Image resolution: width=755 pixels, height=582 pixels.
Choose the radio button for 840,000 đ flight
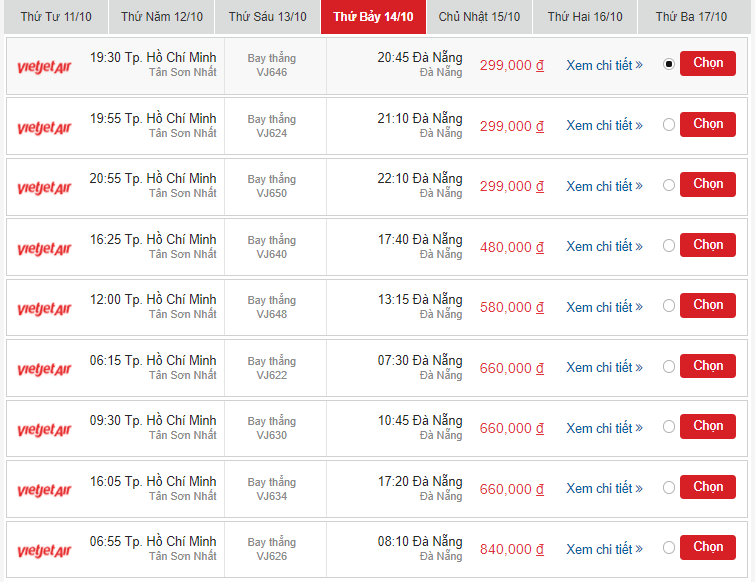669,548
